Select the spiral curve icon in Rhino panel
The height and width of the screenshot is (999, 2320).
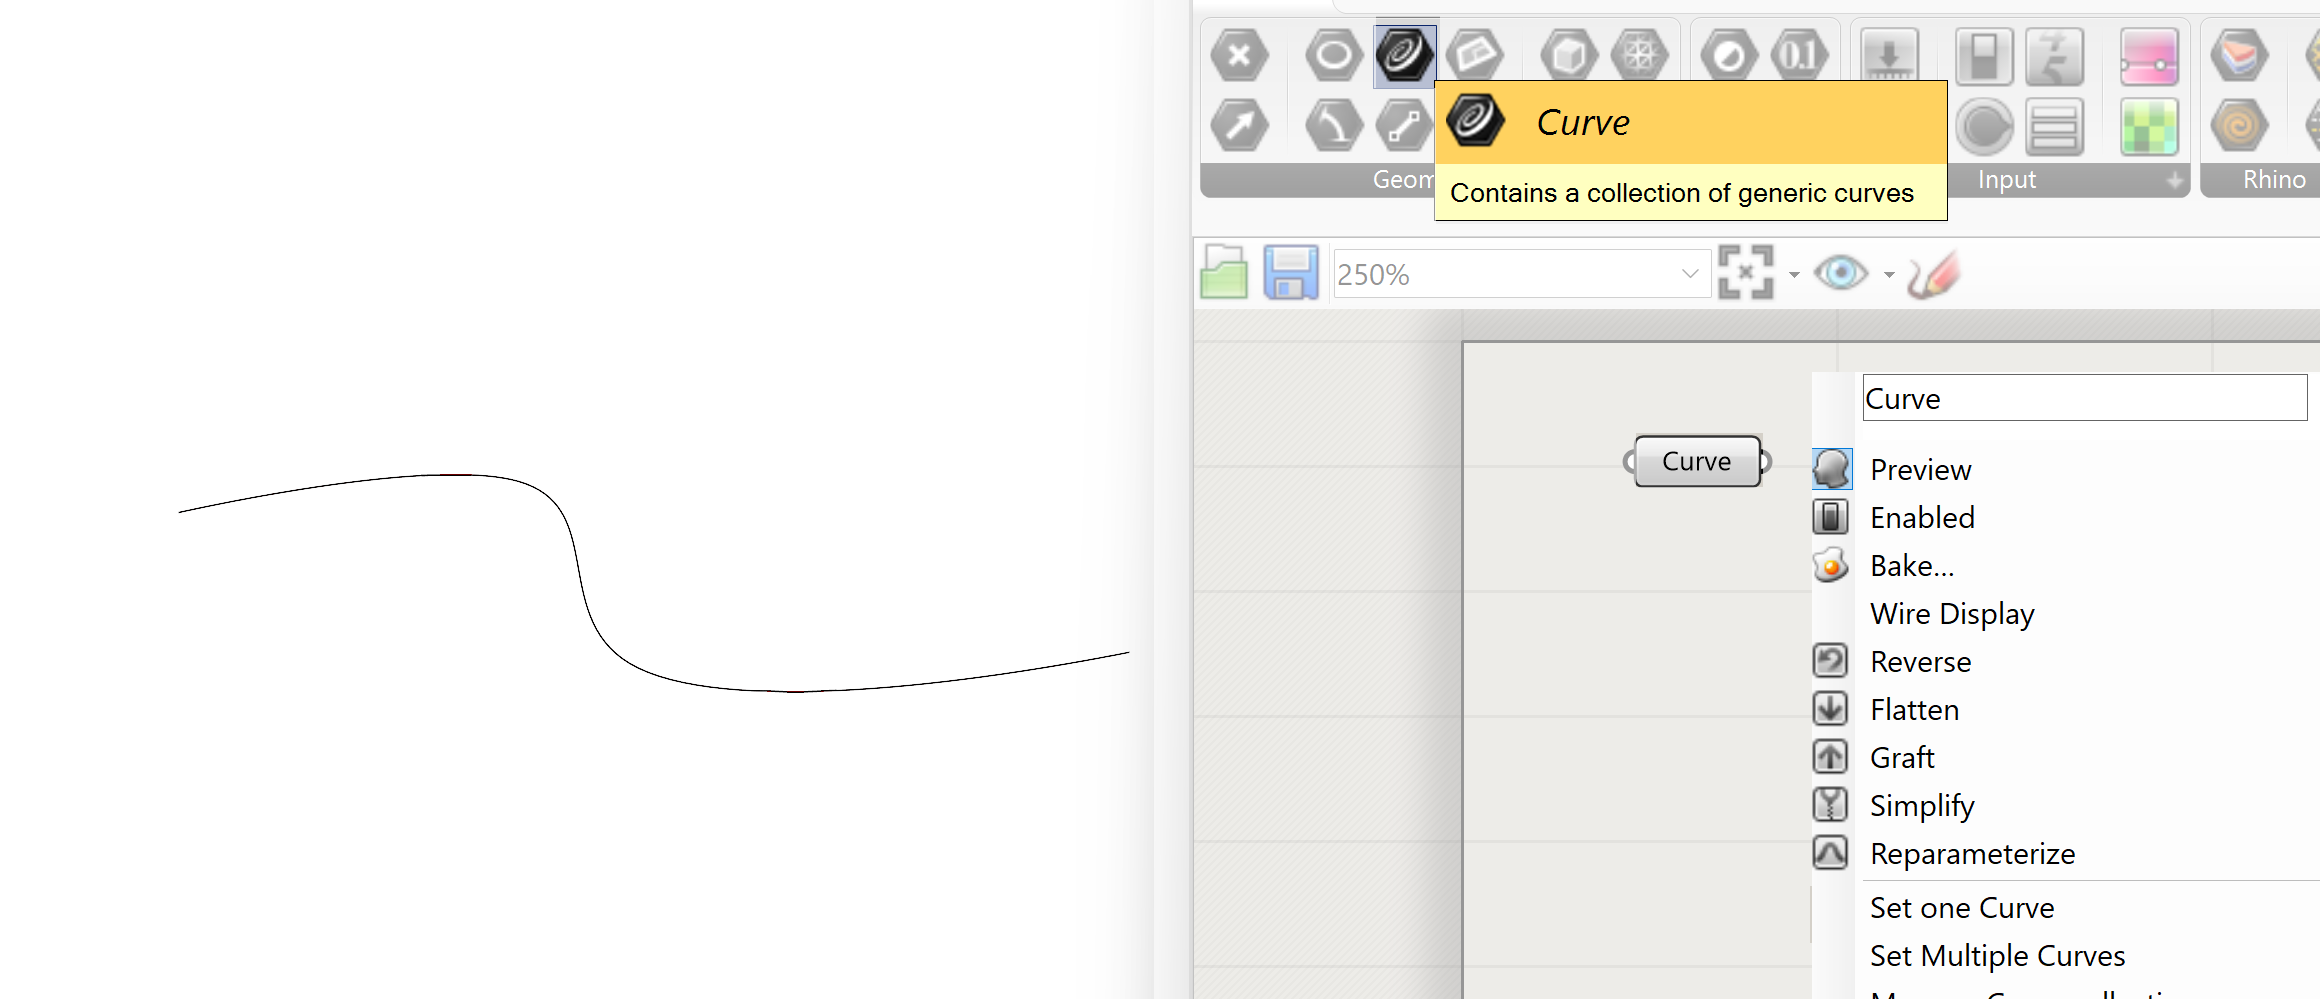pos(2239,124)
